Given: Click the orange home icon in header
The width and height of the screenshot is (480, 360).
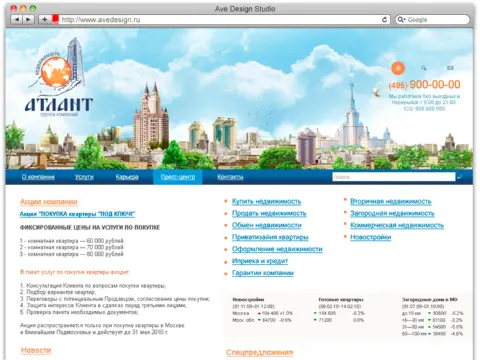Looking at the screenshot, I should 398,68.
